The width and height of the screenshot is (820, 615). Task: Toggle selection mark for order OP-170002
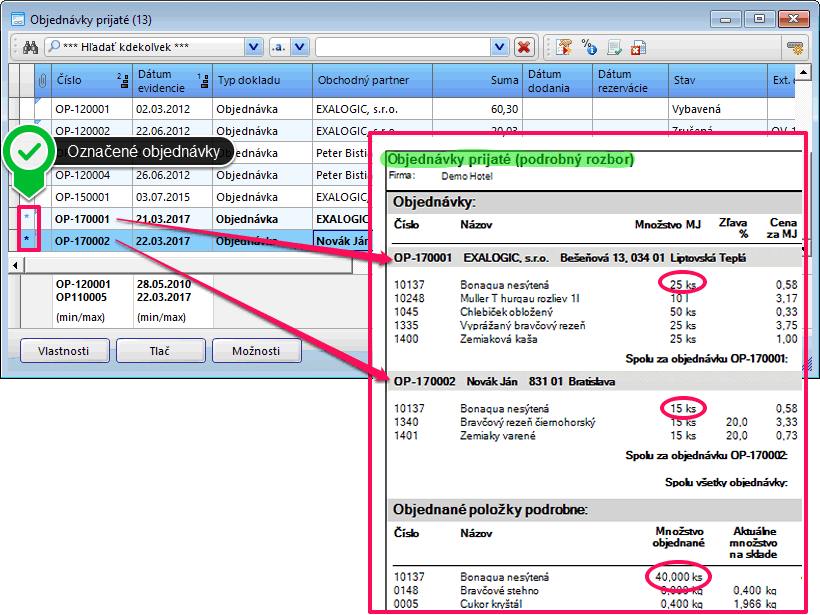click(x=26, y=240)
